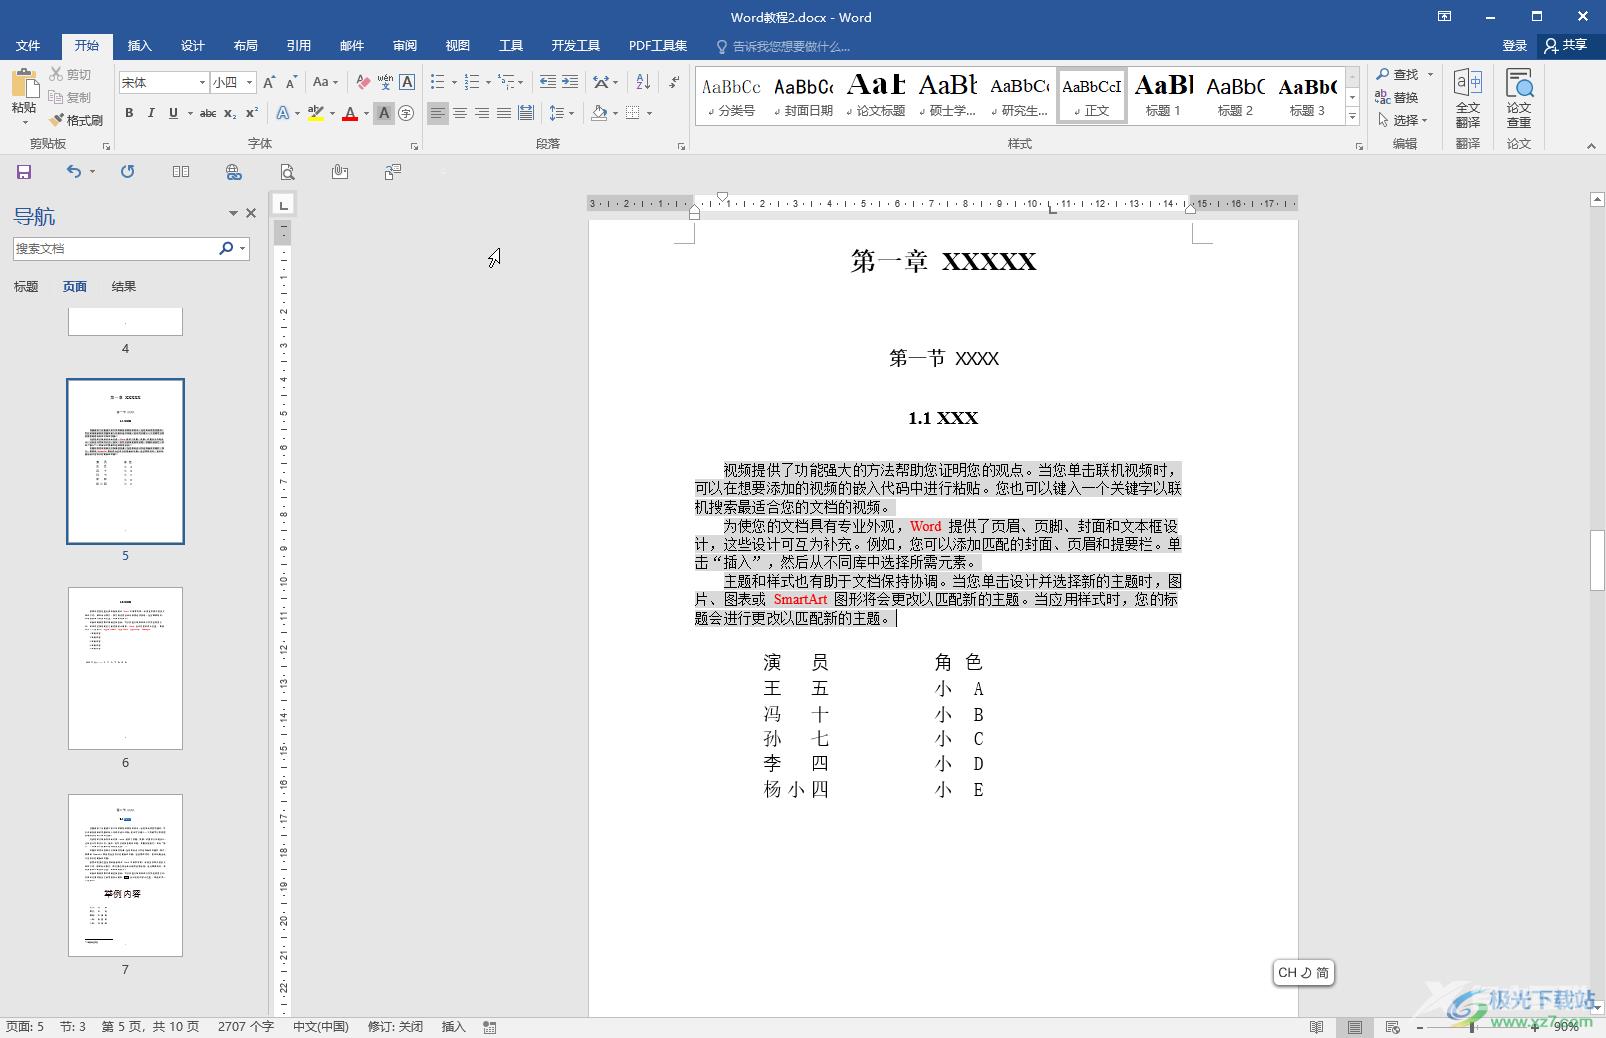
Task: Open the Full Text Translation tool
Action: pos(1468,97)
